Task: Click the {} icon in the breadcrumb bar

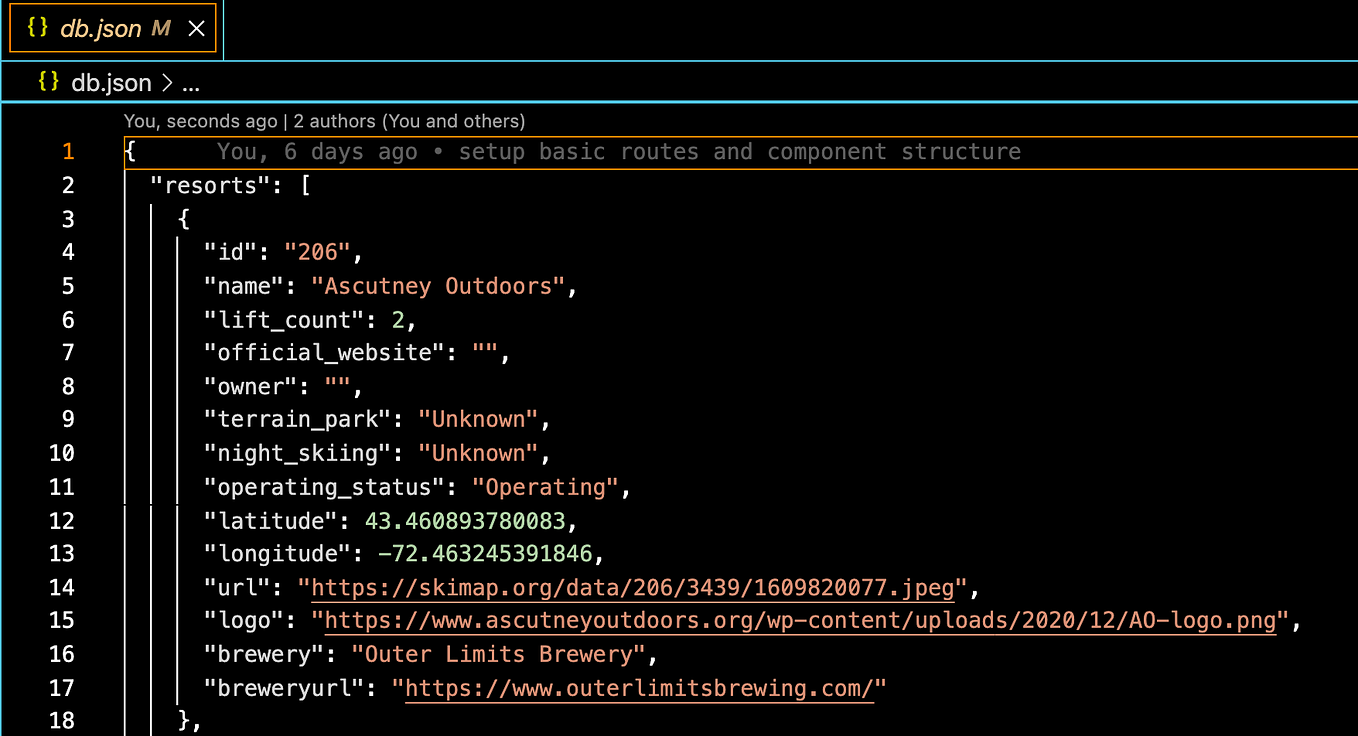Action: click(x=47, y=82)
